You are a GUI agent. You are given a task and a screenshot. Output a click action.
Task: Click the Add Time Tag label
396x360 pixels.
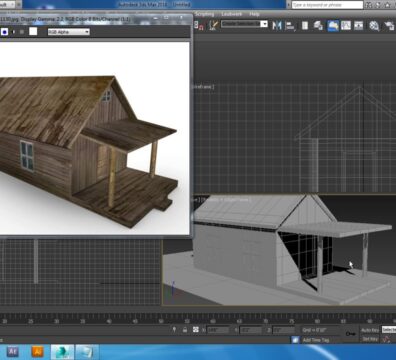click(x=316, y=340)
